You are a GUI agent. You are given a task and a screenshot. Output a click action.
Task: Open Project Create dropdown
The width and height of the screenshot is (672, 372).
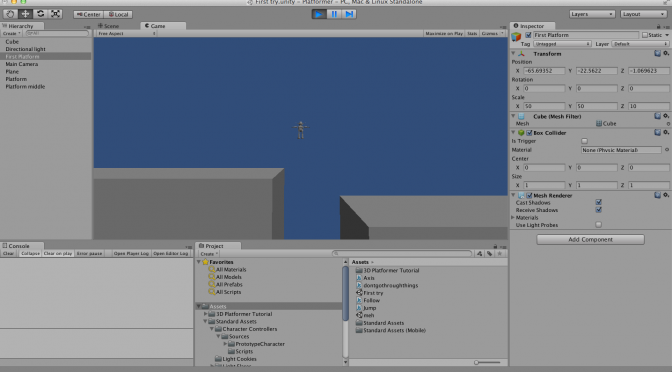pos(209,254)
